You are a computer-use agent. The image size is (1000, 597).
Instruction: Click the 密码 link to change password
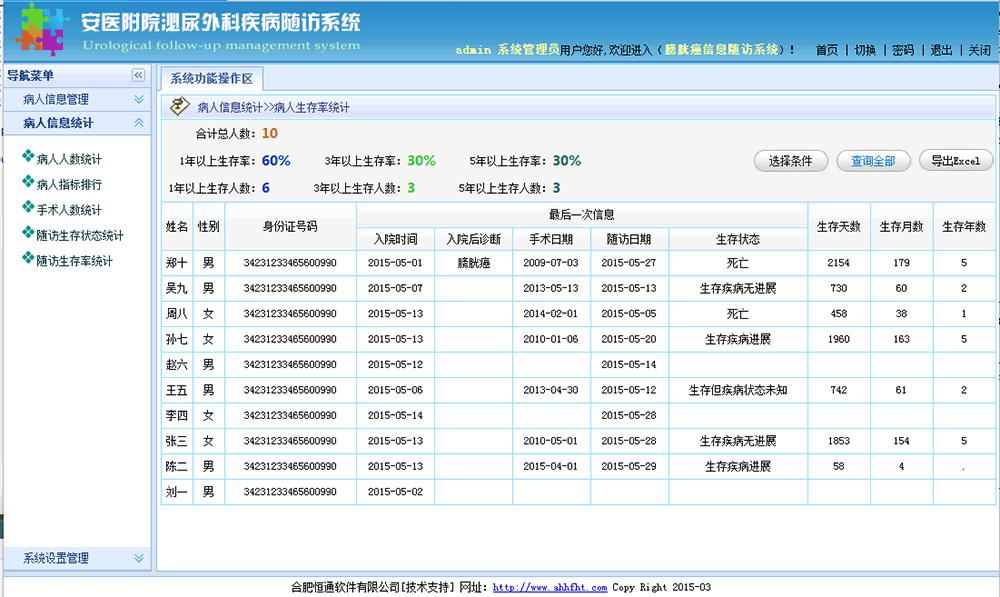(x=903, y=50)
